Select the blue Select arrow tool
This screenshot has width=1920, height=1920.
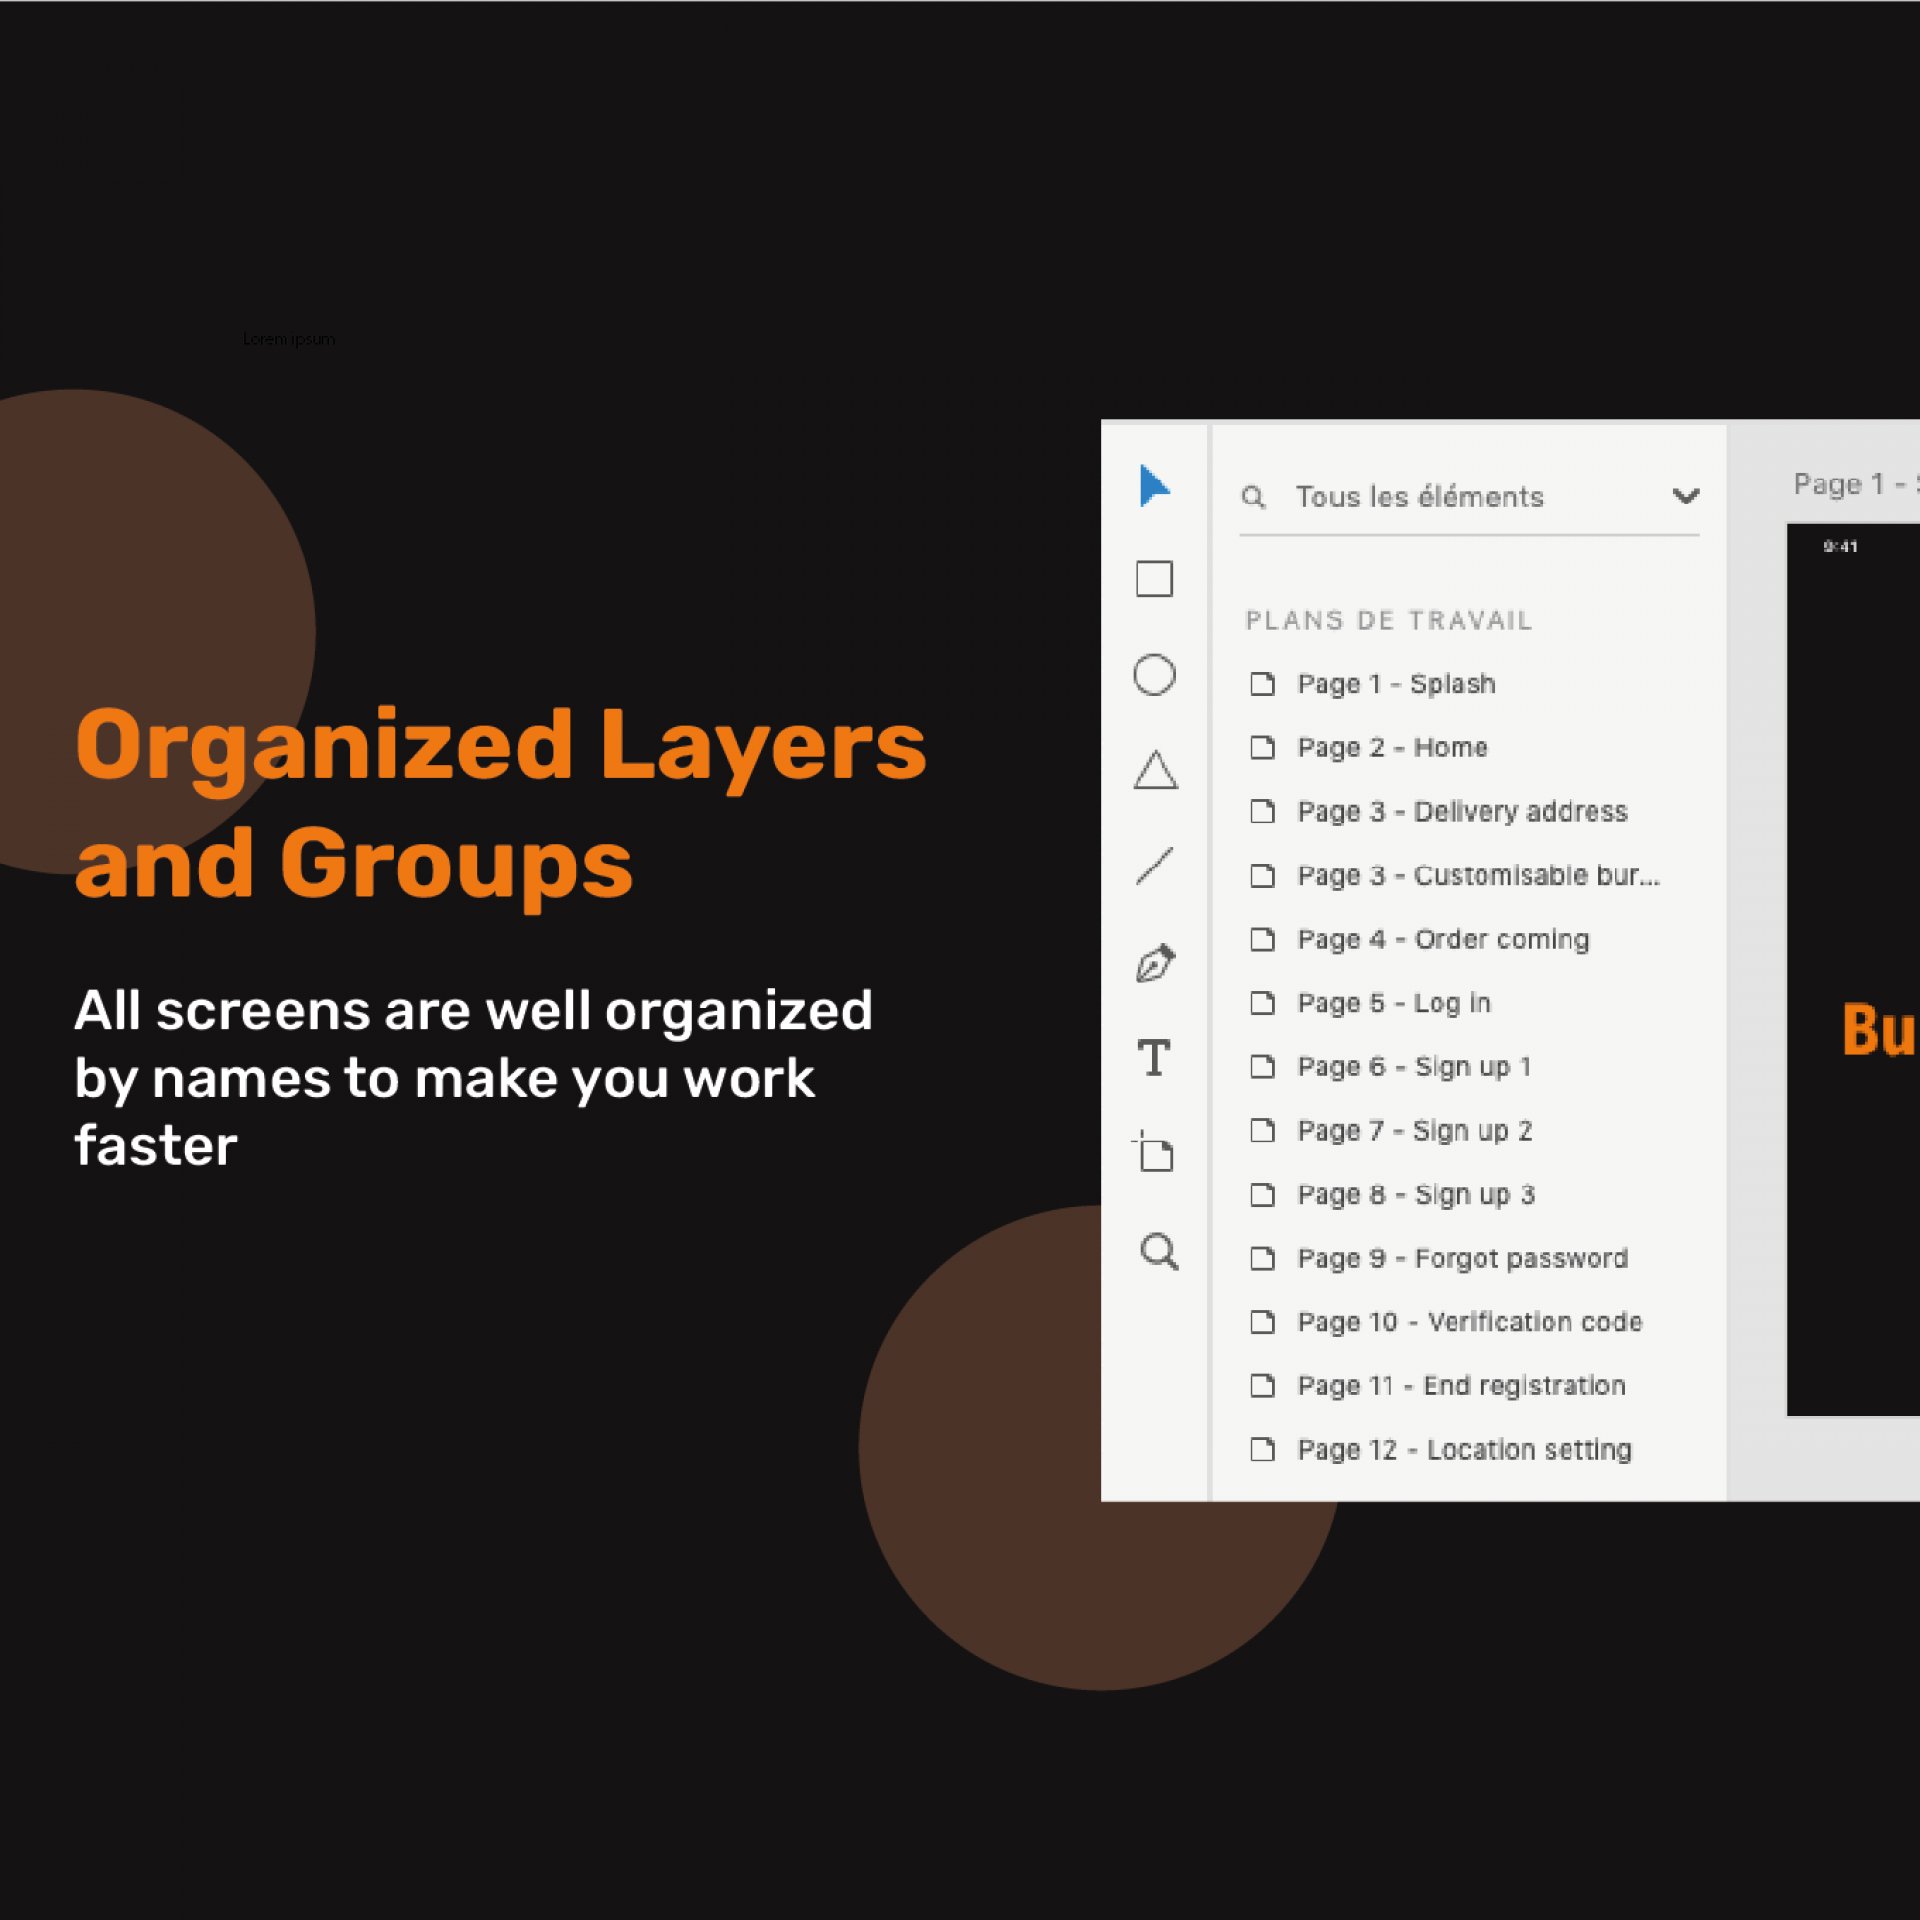point(1154,486)
